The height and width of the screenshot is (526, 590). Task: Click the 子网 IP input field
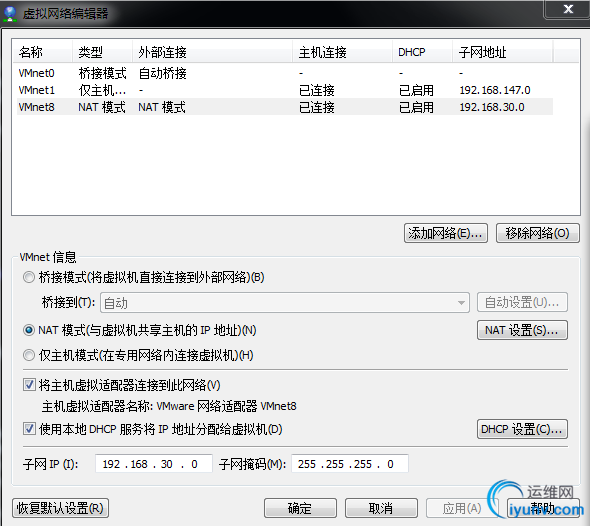[154, 464]
